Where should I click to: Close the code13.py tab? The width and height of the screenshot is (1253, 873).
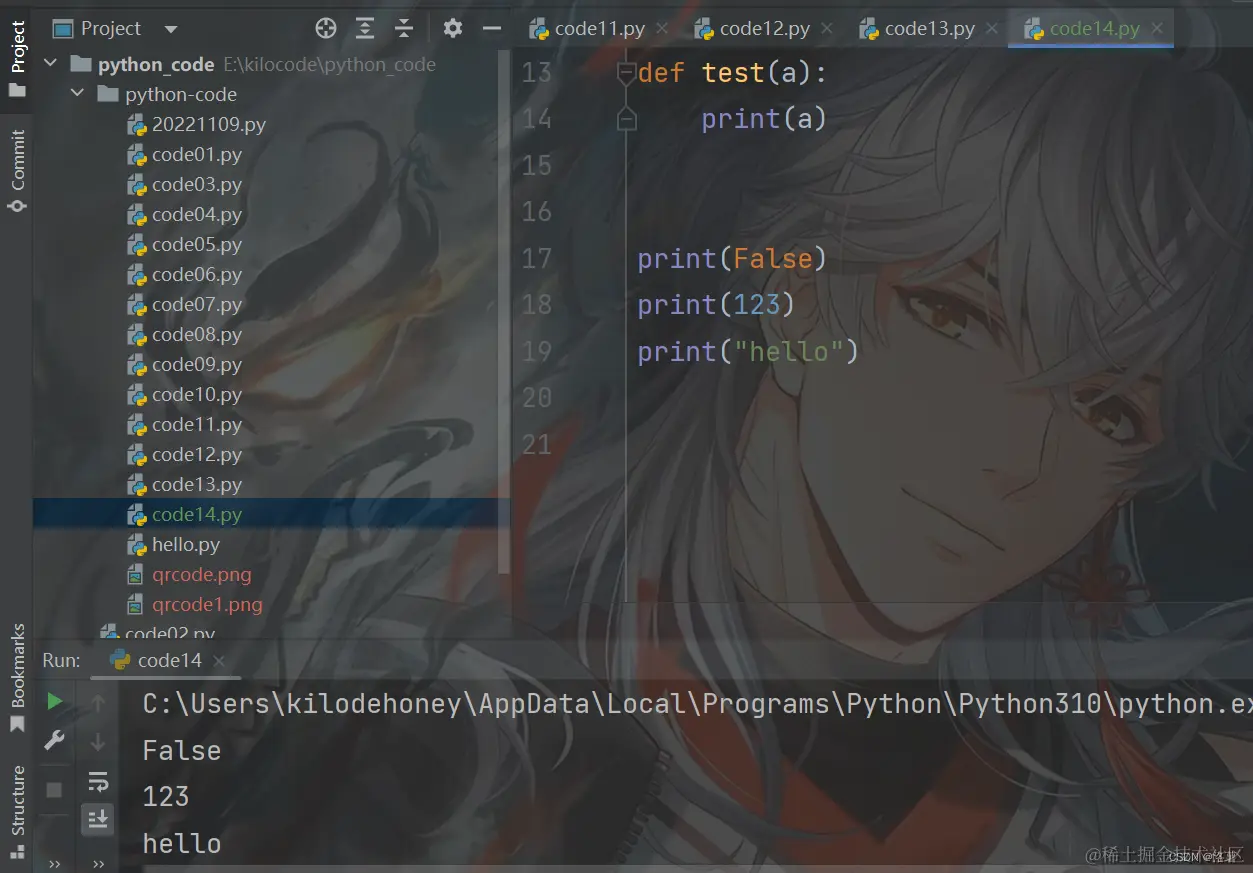(992, 29)
